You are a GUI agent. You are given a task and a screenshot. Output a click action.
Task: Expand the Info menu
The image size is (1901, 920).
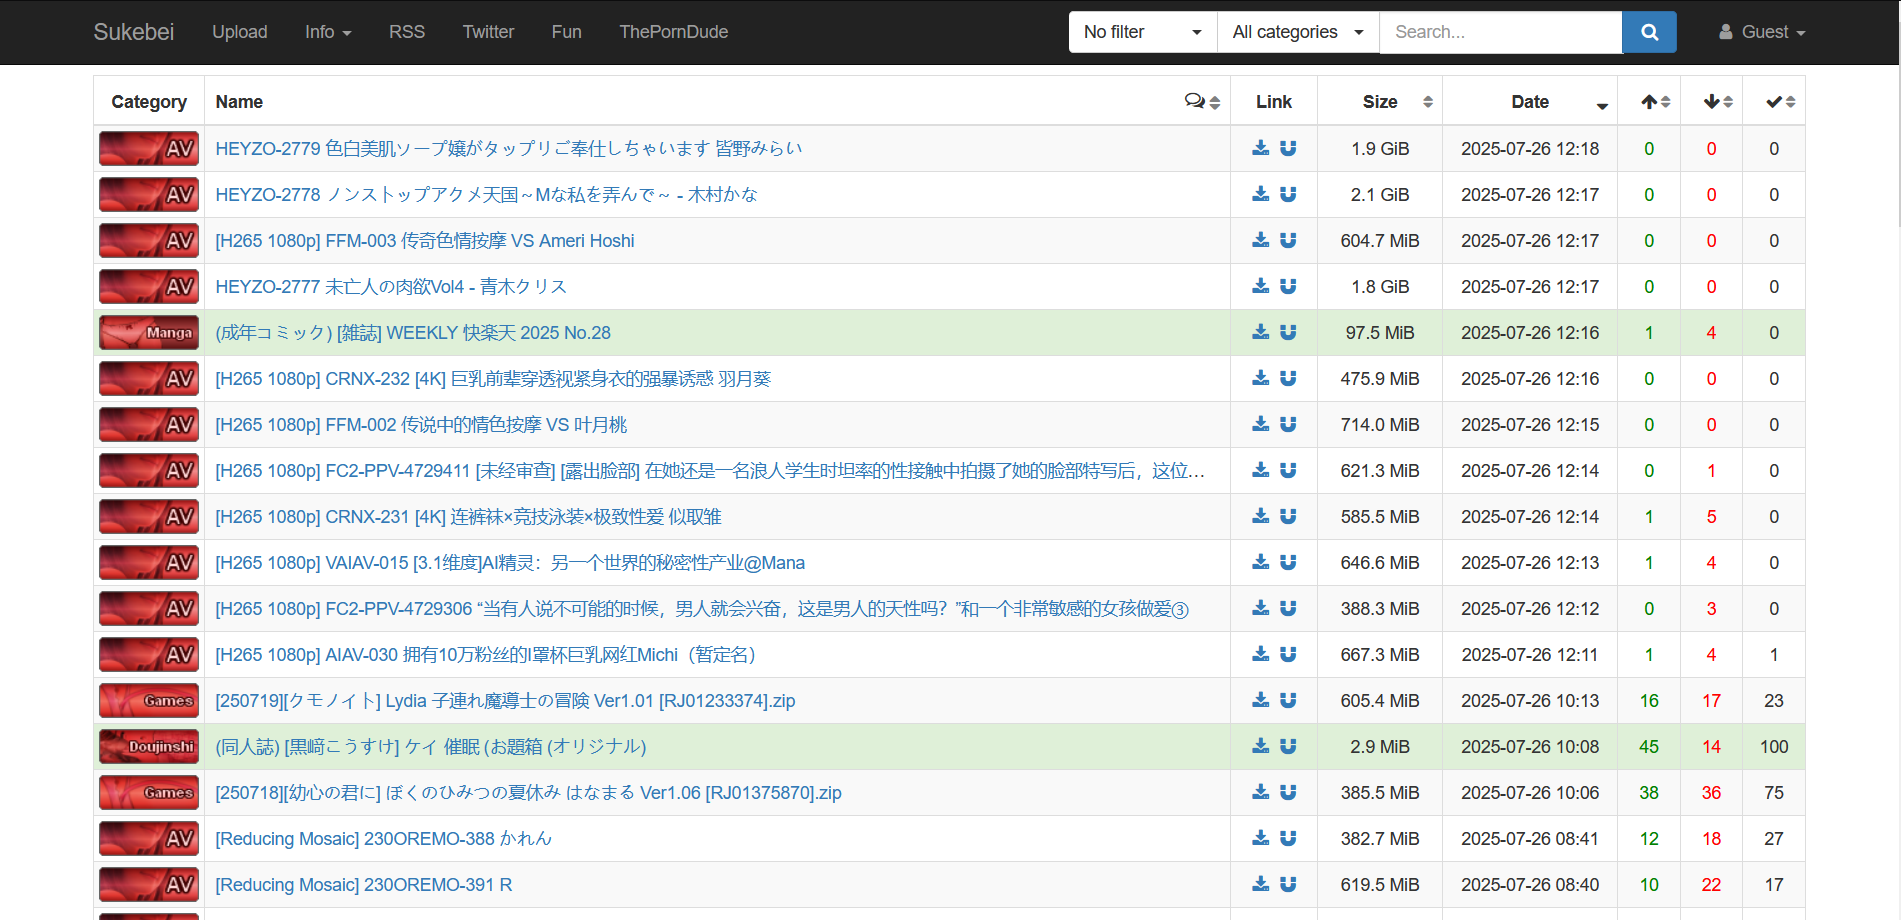(328, 32)
